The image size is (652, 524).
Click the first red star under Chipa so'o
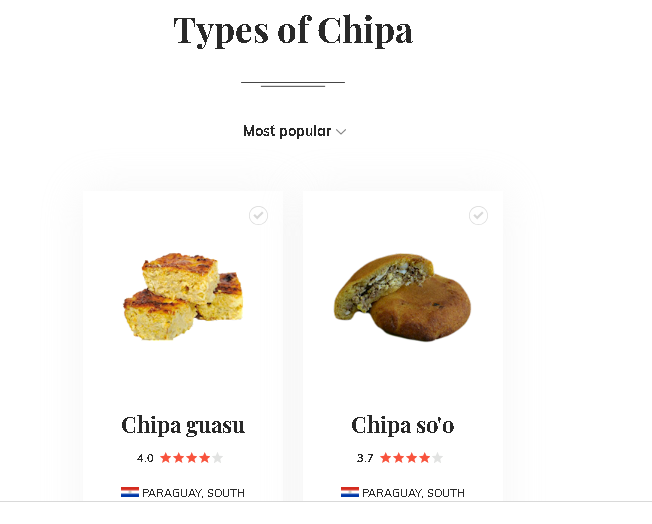pyautogui.click(x=385, y=458)
